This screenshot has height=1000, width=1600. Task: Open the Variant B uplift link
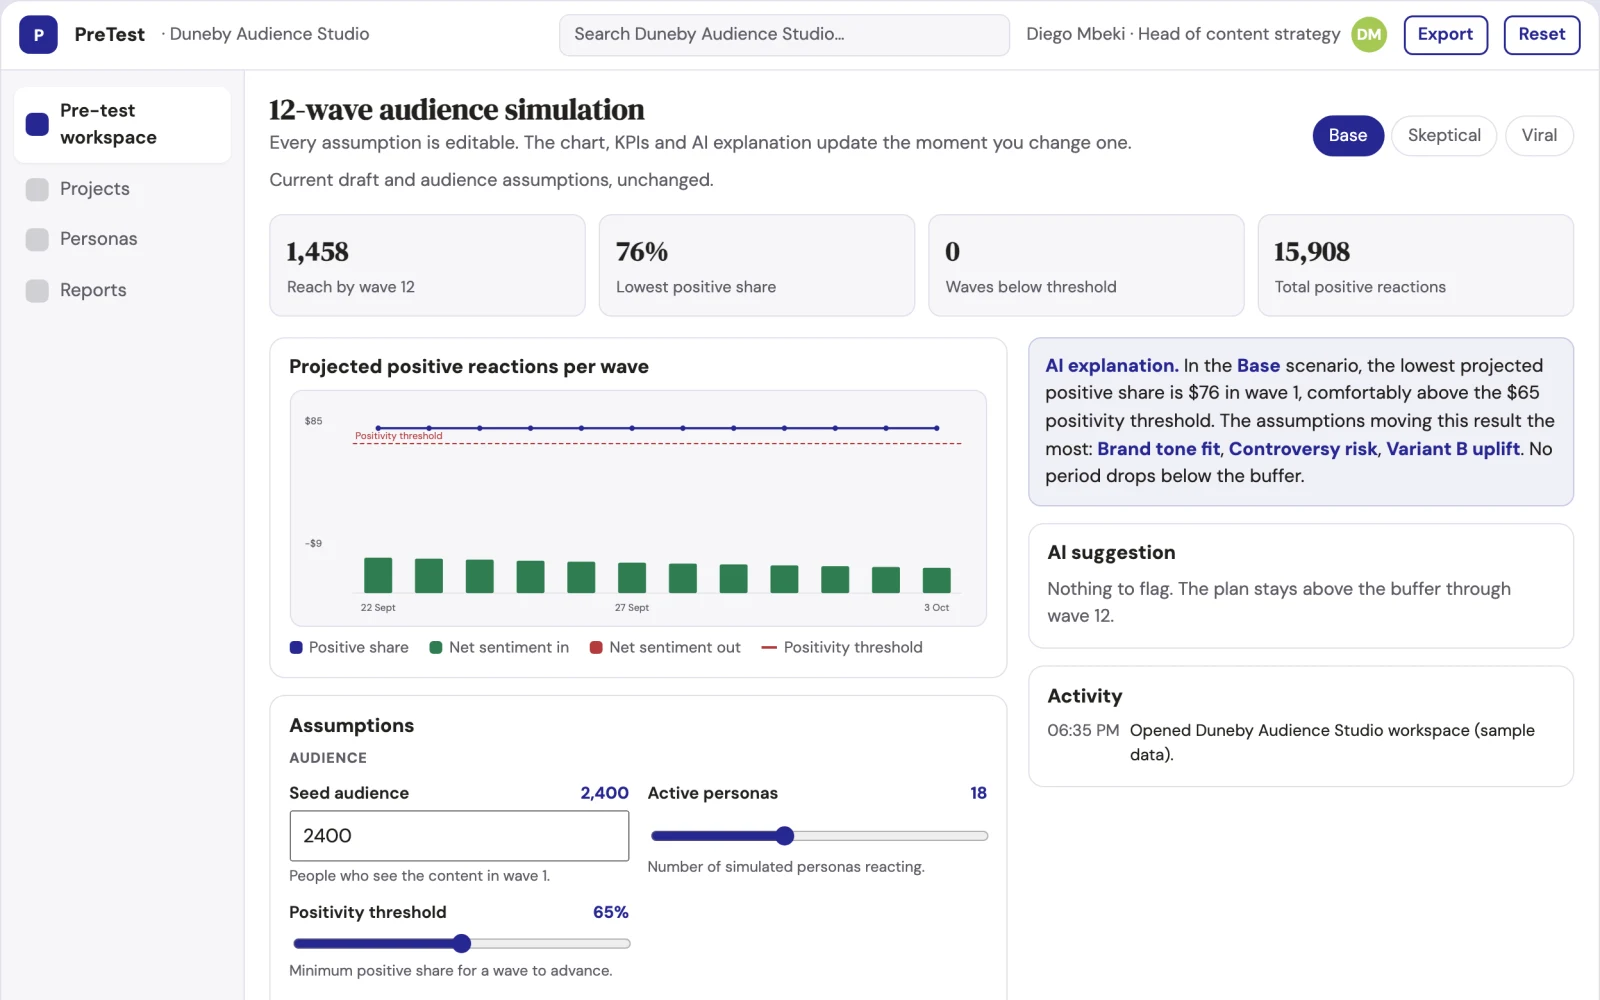1453,449
